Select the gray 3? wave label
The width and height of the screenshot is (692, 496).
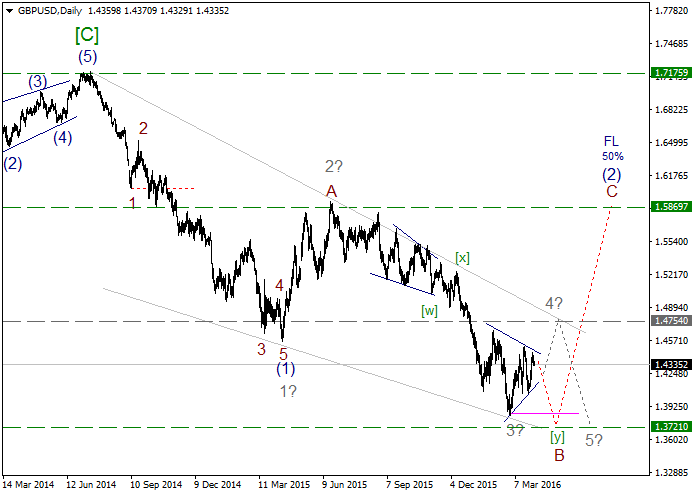coord(515,431)
